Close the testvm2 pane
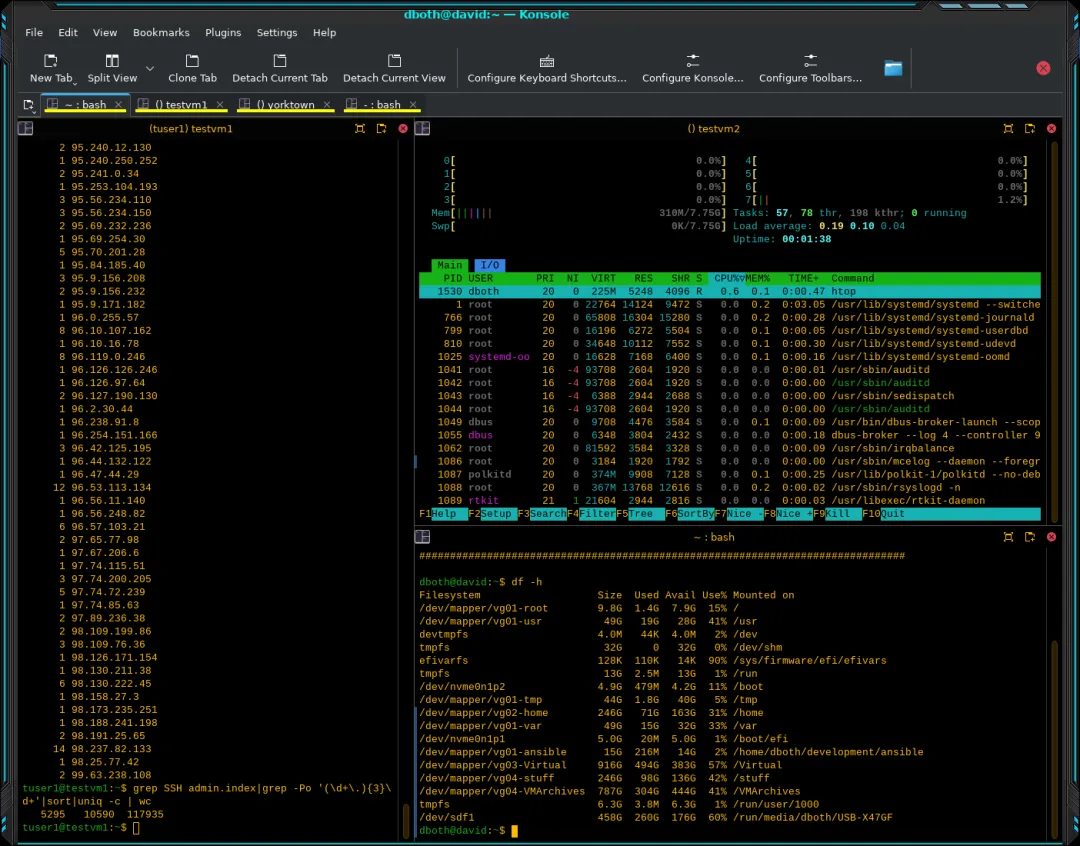Viewport: 1080px width, 846px height. point(1051,129)
